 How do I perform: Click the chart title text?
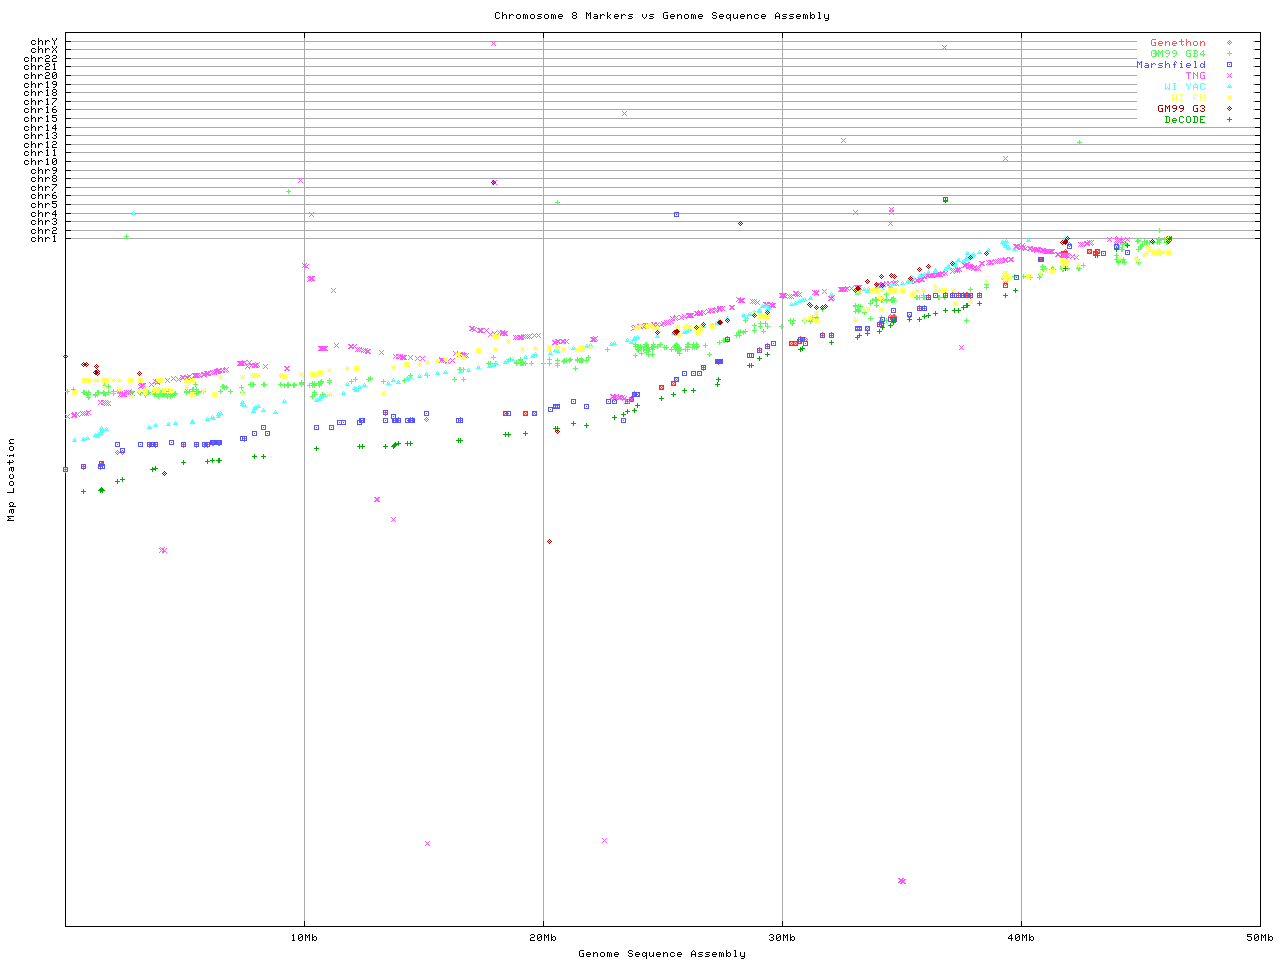pos(661,16)
